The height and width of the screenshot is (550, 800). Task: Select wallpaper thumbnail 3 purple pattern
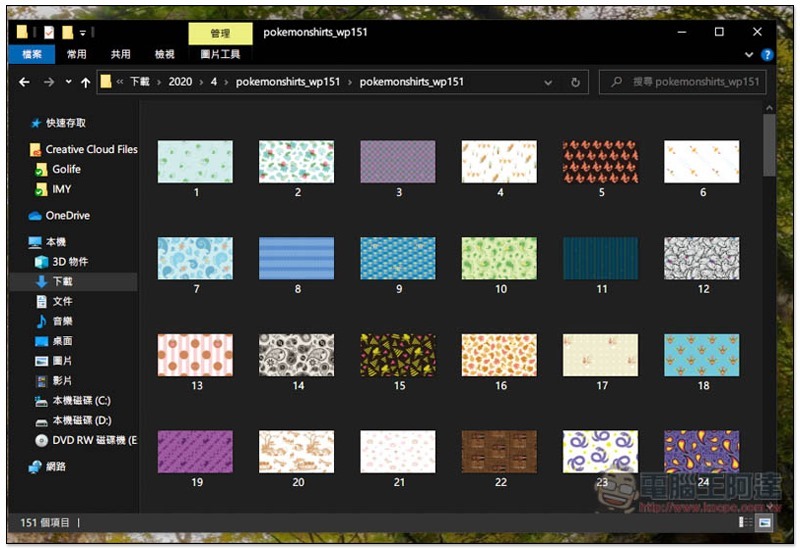point(398,162)
